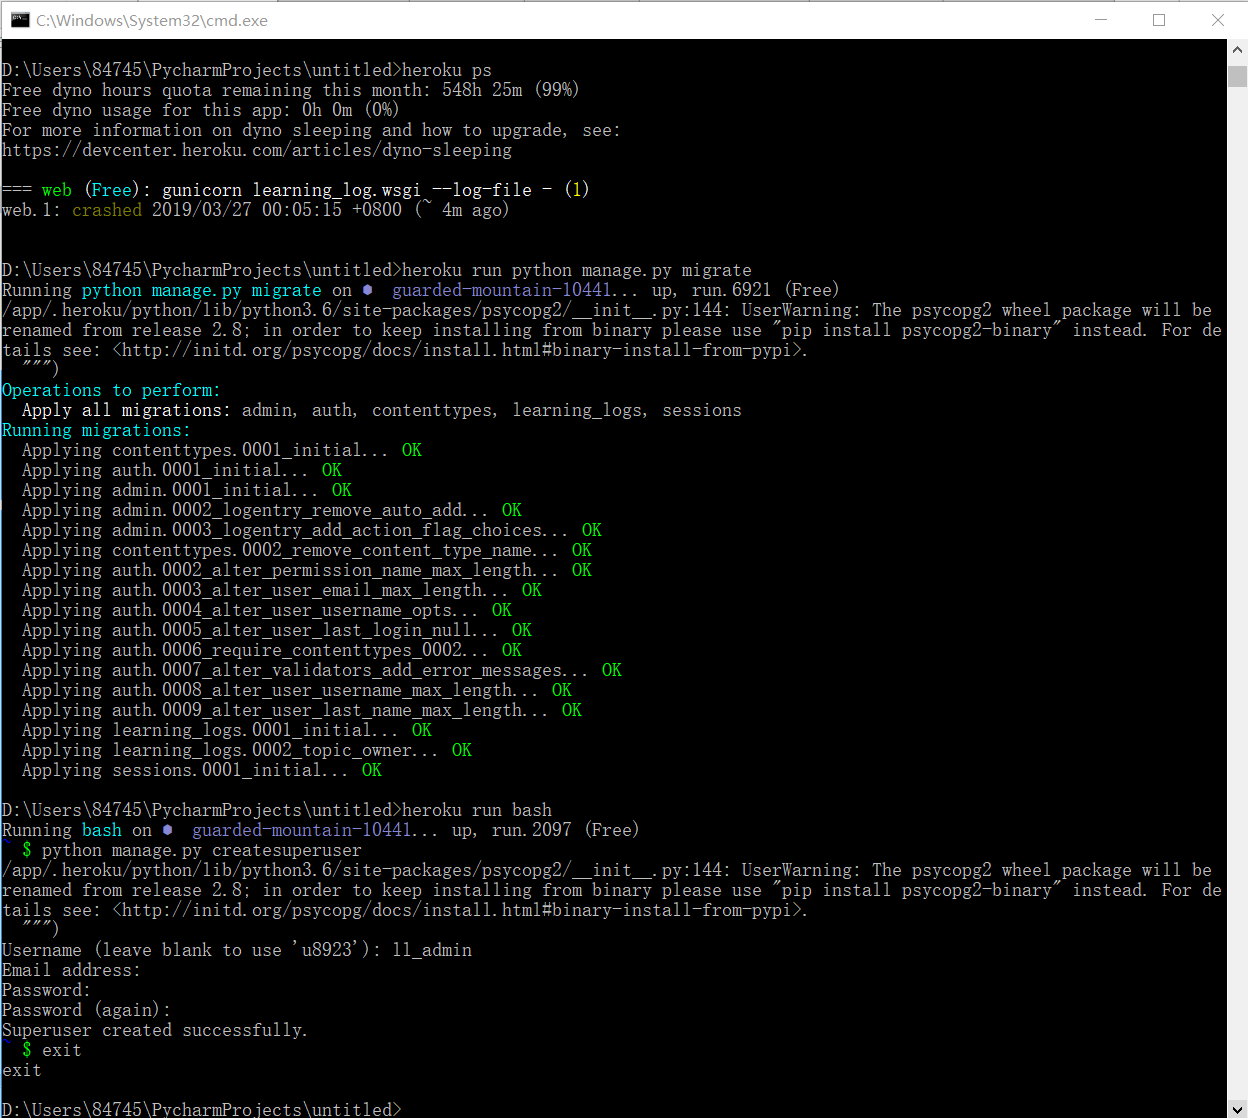Maximize the cmd.exe window

point(1159,20)
